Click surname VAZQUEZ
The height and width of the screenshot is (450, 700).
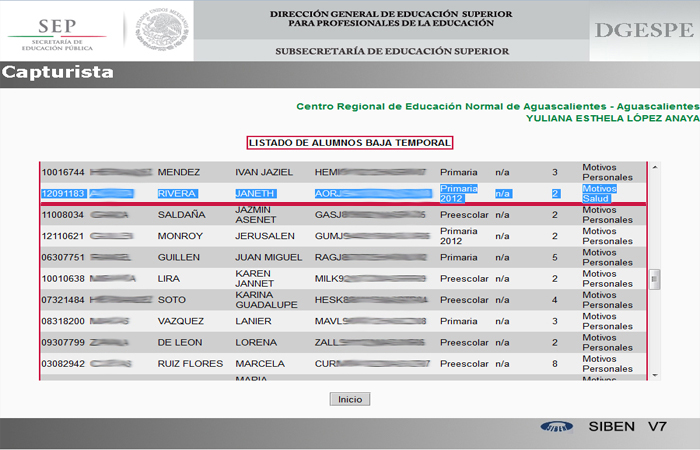click(x=180, y=321)
